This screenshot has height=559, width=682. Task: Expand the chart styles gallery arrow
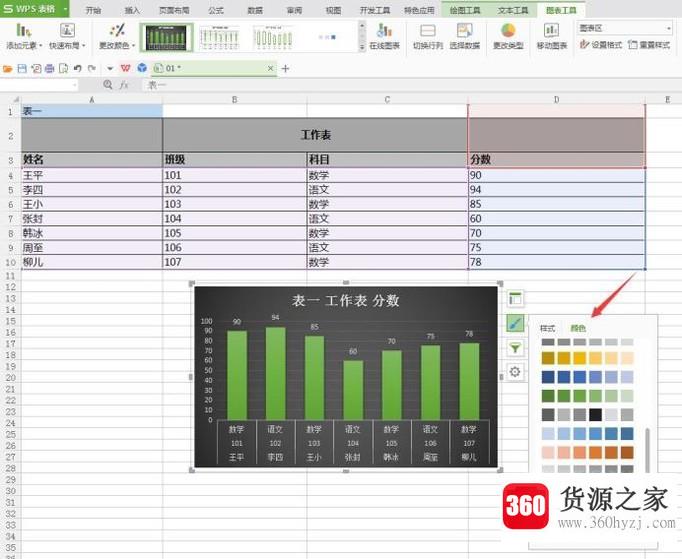(362, 47)
